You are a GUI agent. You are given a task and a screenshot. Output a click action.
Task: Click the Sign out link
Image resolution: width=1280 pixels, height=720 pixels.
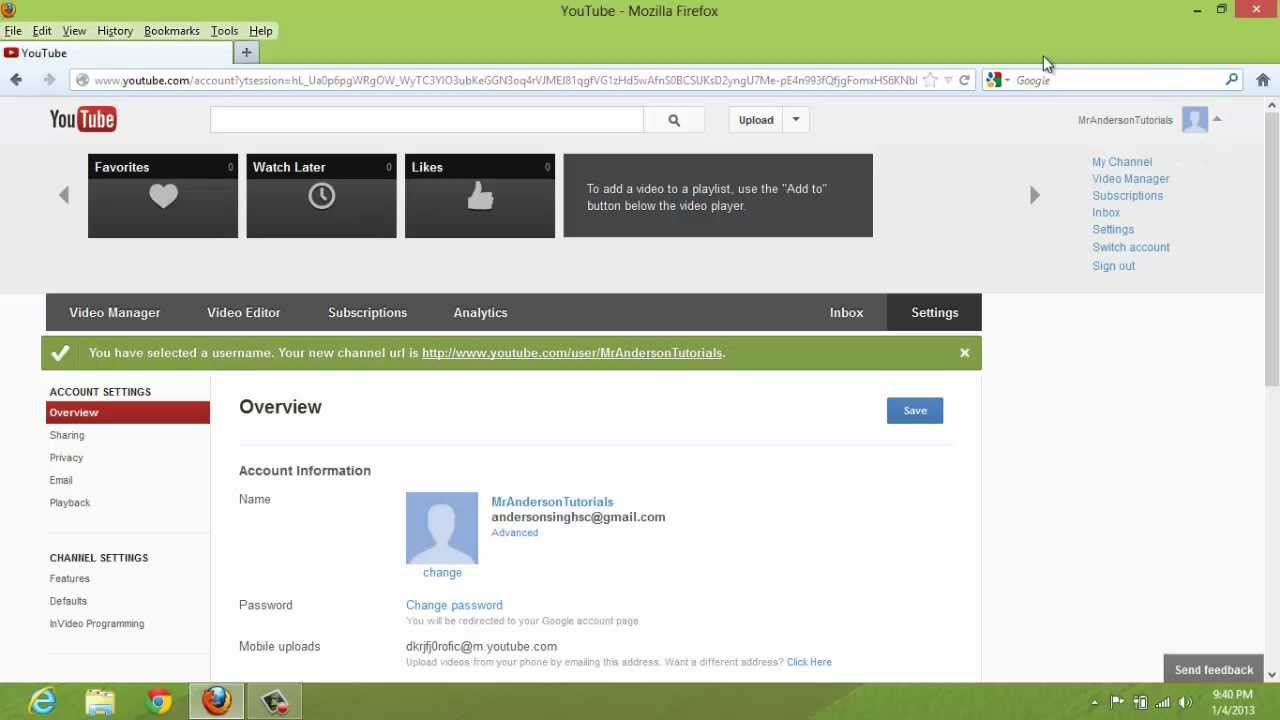(1113, 266)
